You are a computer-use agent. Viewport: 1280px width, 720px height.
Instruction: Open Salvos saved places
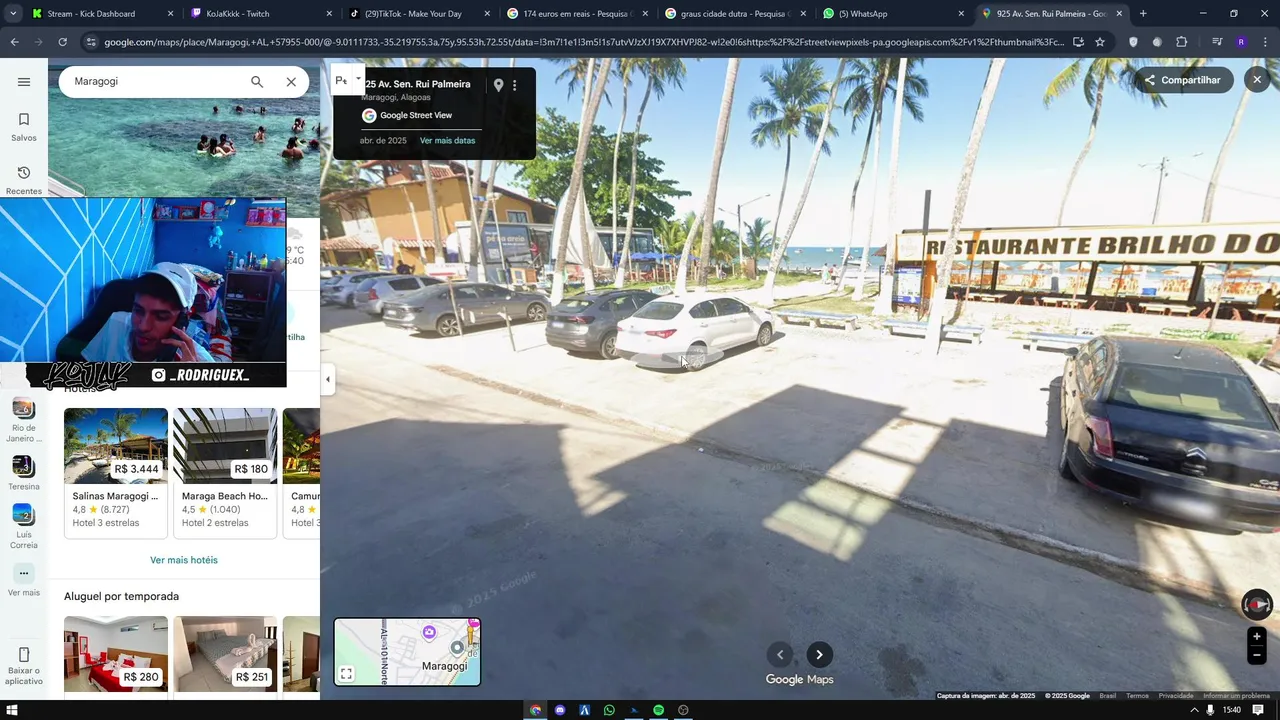(x=24, y=126)
